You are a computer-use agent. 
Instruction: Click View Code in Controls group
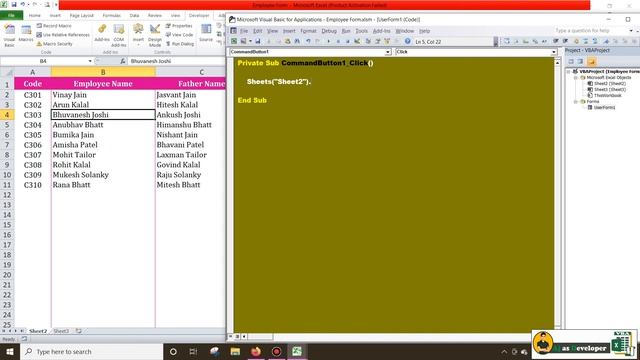click(x=179, y=35)
